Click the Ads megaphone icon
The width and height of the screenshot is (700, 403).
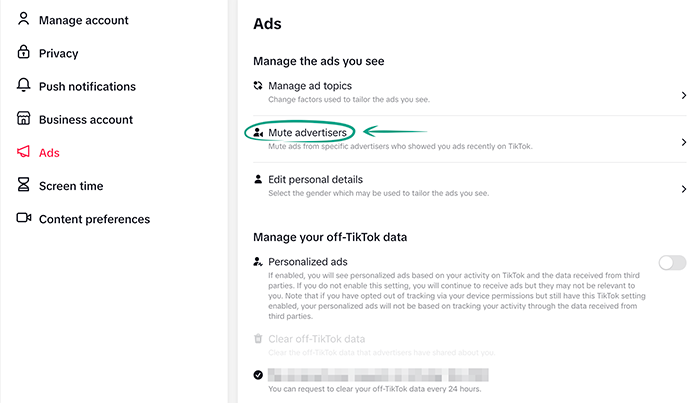[x=24, y=152]
